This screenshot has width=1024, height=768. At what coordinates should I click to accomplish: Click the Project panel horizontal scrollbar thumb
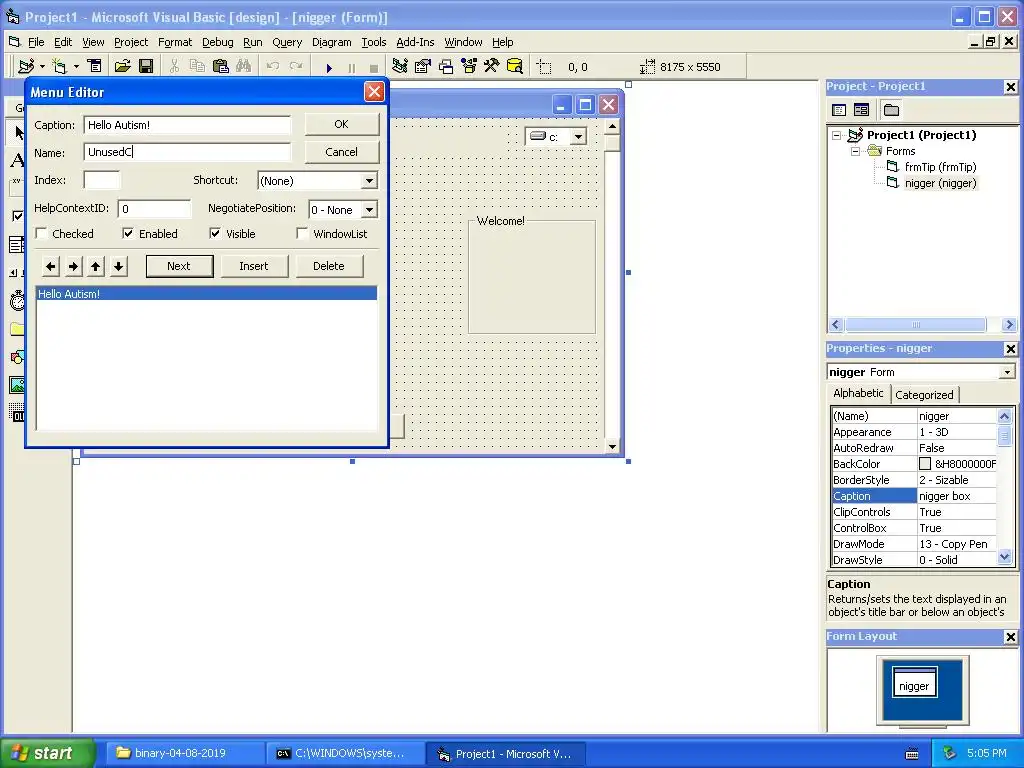pos(915,325)
